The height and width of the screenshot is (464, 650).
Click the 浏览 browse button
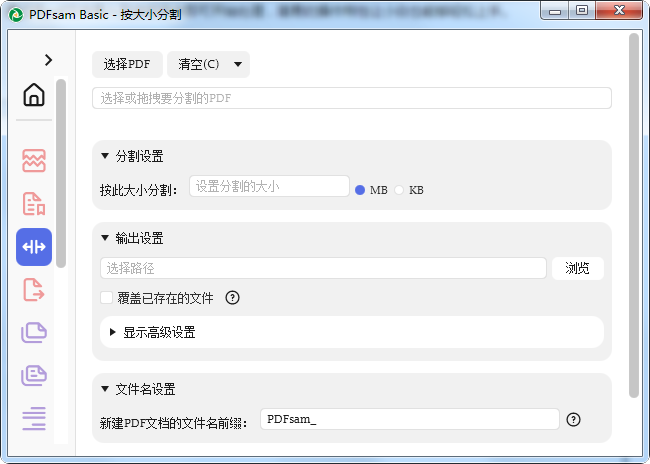[577, 268]
